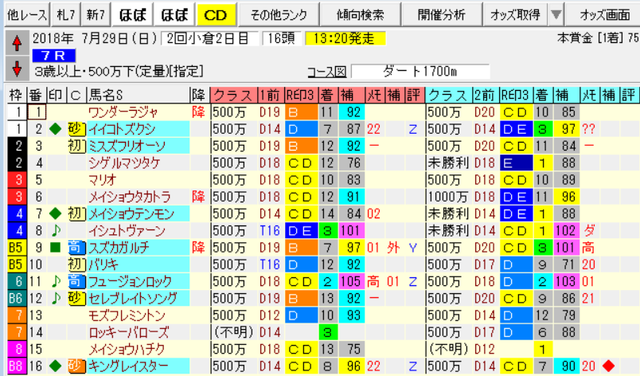Click the 降 mark in メイショウタカトラ row
Viewport: 640px width, 376px height.
click(198, 197)
